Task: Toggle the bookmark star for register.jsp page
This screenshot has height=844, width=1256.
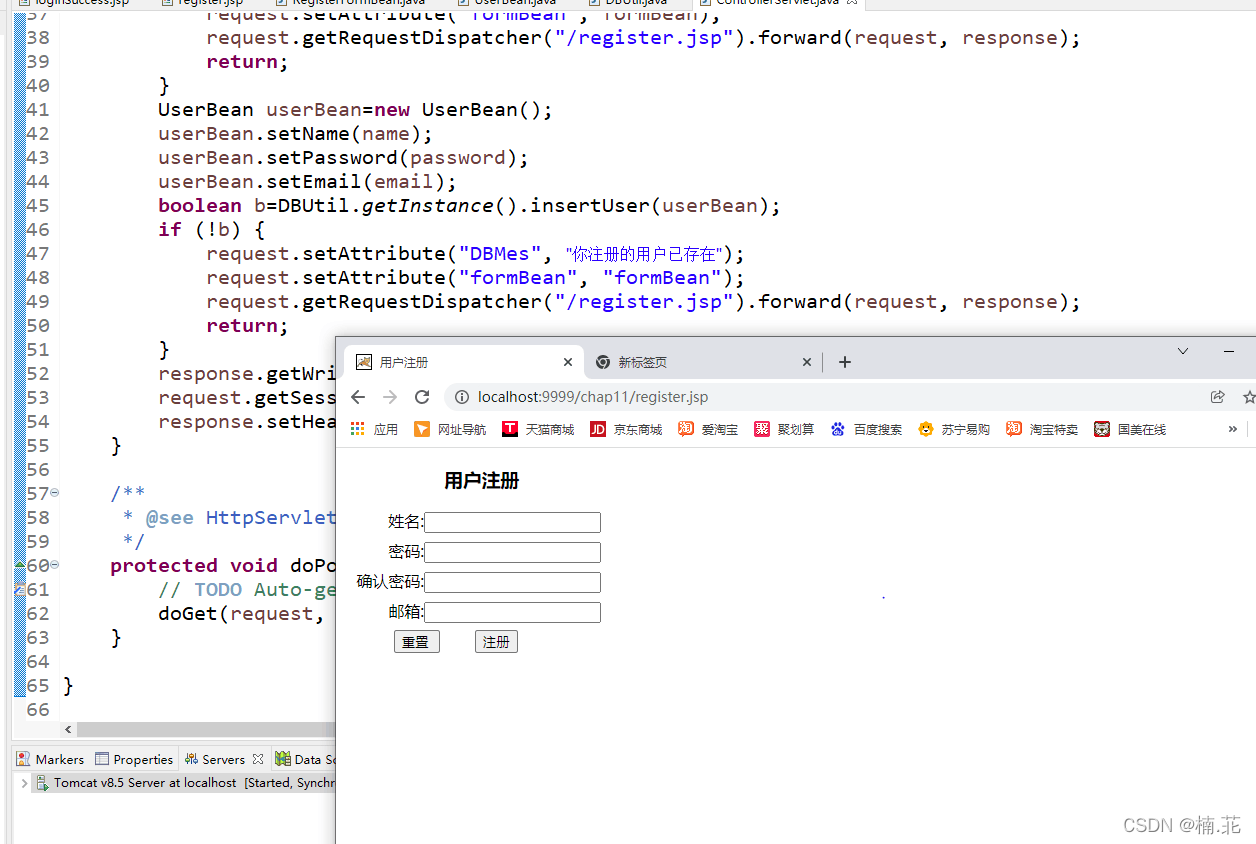Action: coord(1248,396)
